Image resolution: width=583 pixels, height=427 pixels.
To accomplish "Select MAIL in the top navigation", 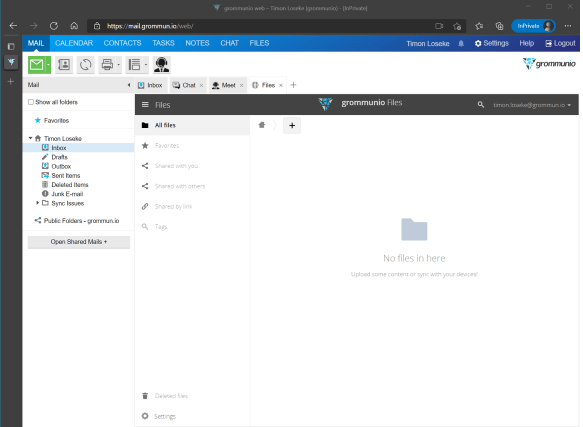I will (36, 43).
